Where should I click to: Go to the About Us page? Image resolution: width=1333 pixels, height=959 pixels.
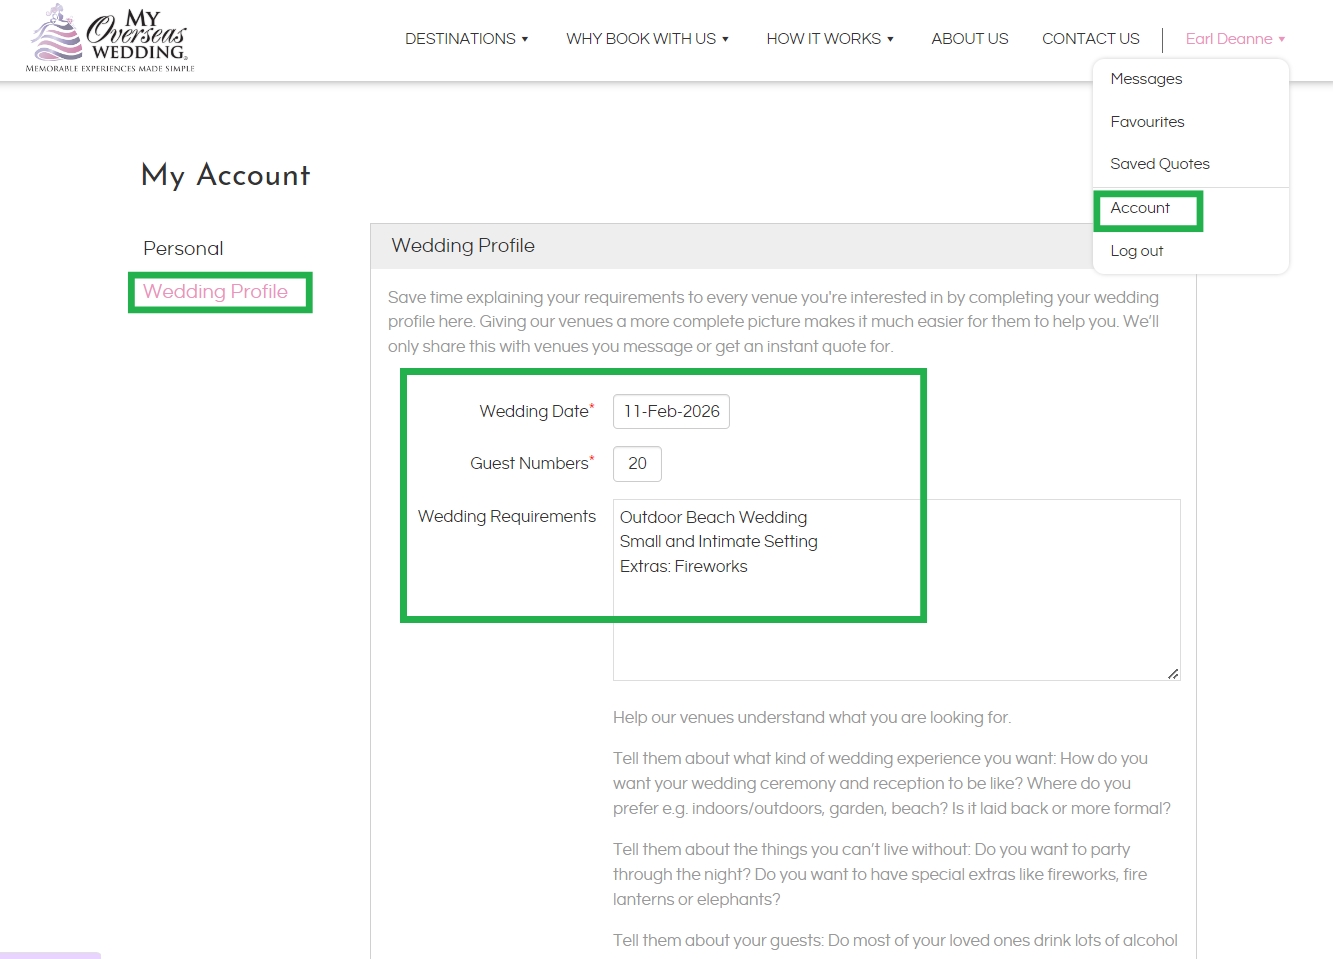tap(970, 39)
